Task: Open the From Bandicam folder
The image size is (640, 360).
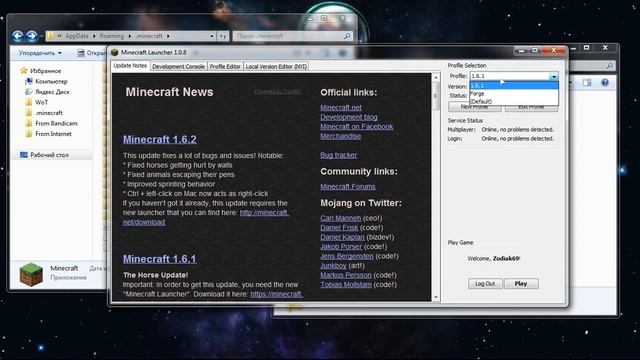Action: click(x=51, y=123)
